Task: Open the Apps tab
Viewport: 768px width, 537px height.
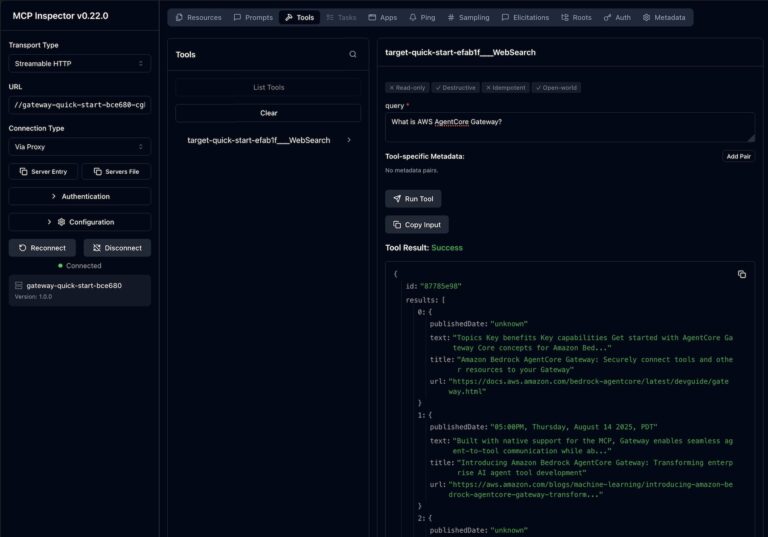Action: (x=383, y=18)
